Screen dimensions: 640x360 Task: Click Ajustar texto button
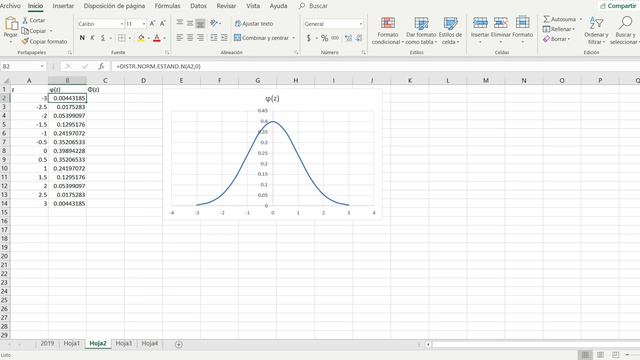coord(254,24)
